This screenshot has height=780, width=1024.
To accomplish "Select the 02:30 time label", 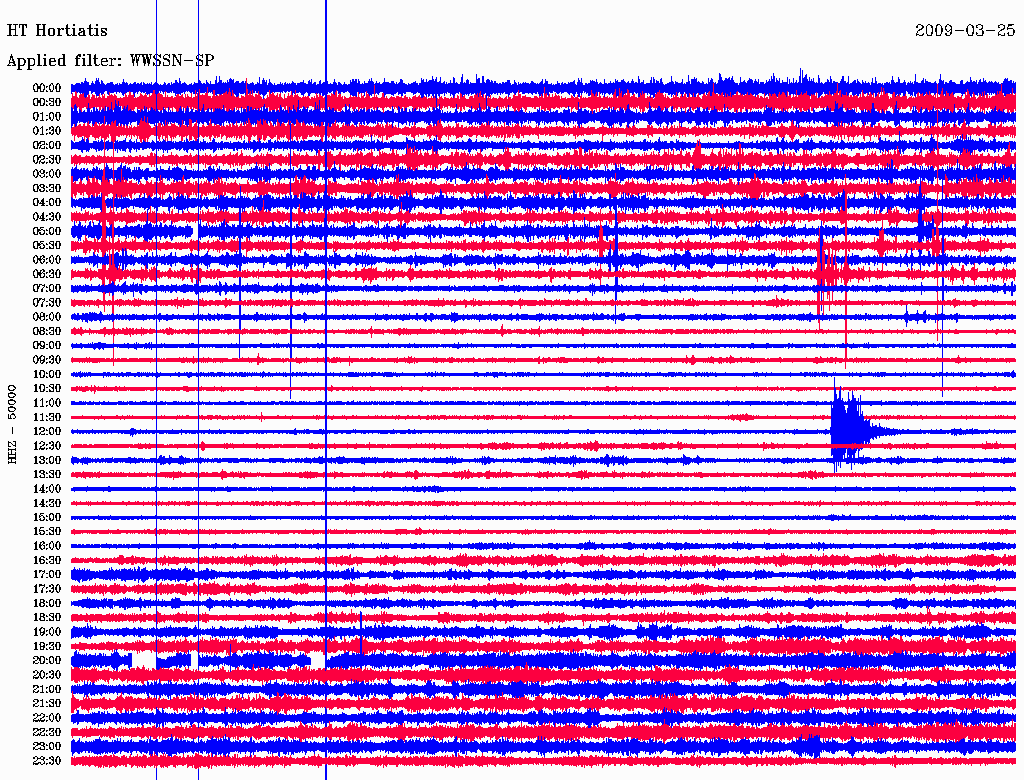I will 47,160.
